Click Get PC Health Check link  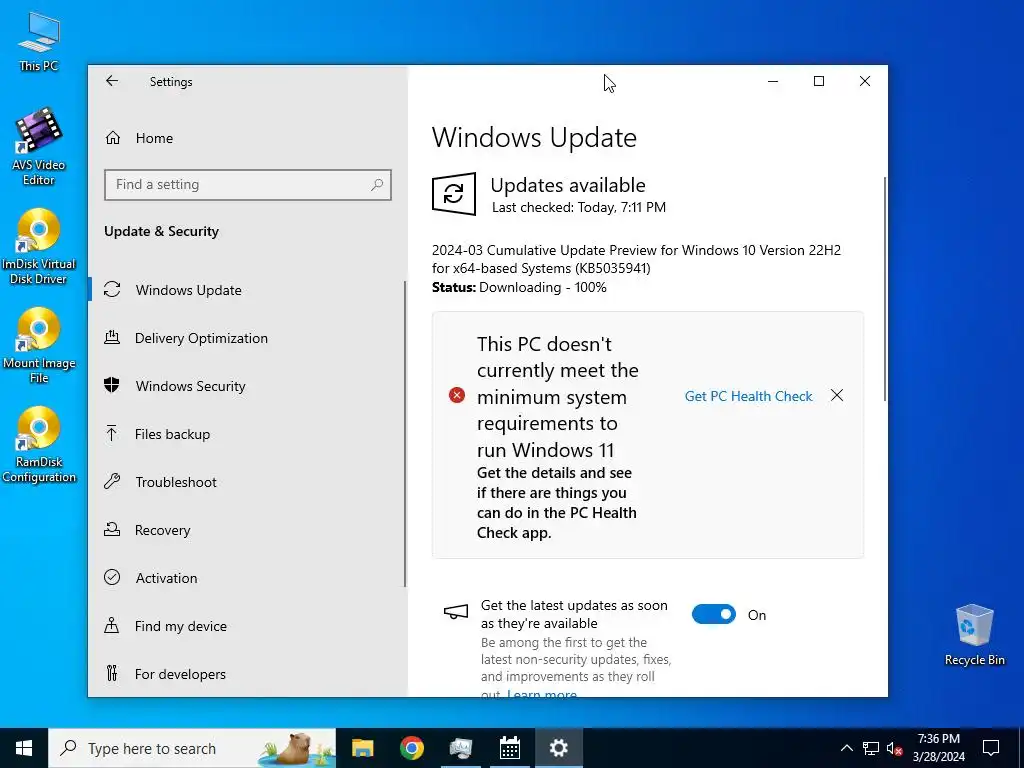pyautogui.click(x=748, y=396)
